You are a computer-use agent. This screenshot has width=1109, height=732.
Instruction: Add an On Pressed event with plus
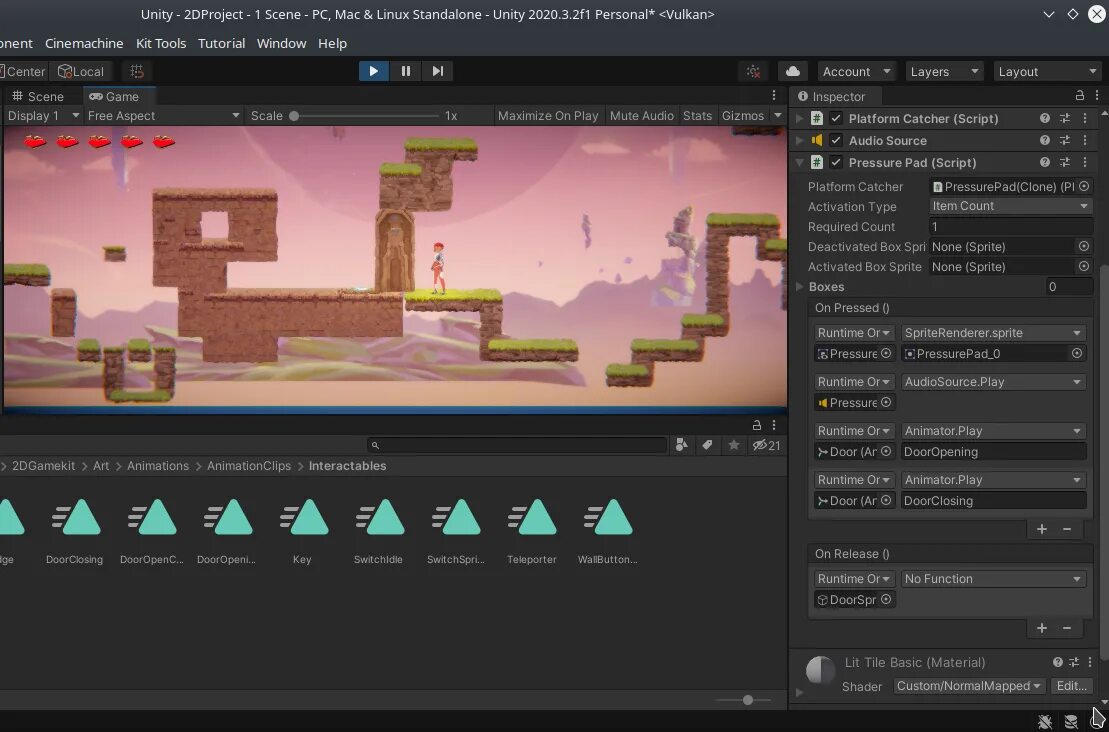pyautogui.click(x=1042, y=529)
